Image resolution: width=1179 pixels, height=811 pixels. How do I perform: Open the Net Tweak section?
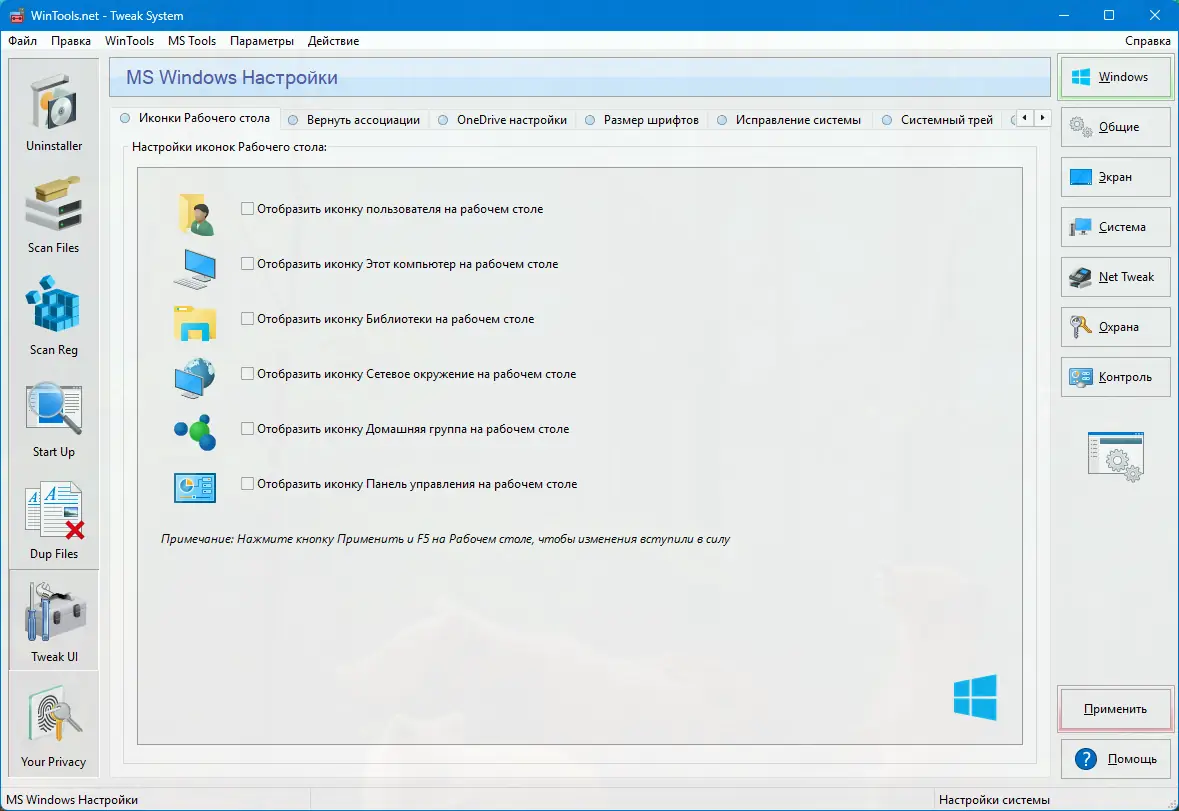coord(1116,277)
